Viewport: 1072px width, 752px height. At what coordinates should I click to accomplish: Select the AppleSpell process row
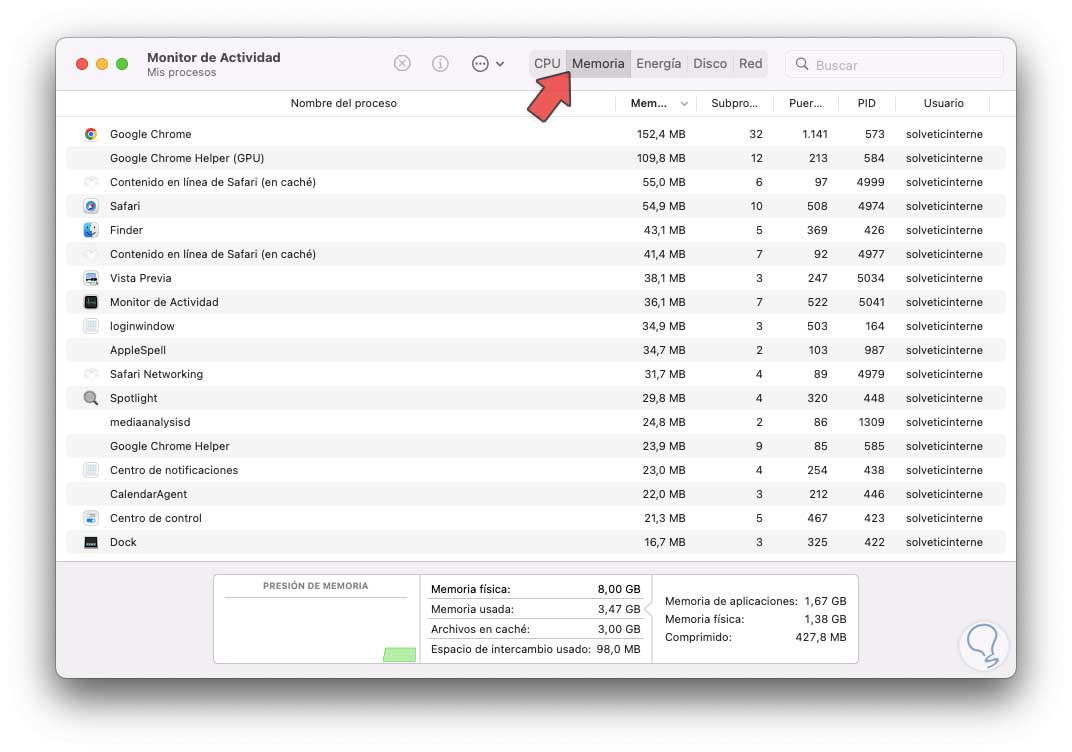point(536,350)
